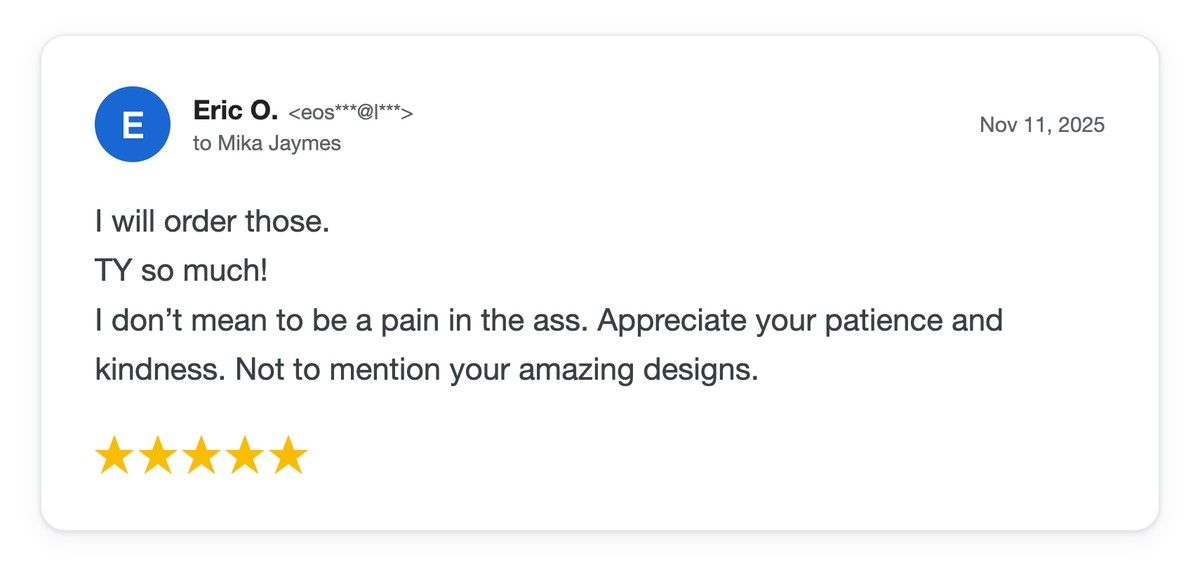The height and width of the screenshot is (577, 1200).
Task: Click the fifth gold rating star
Action: point(288,455)
